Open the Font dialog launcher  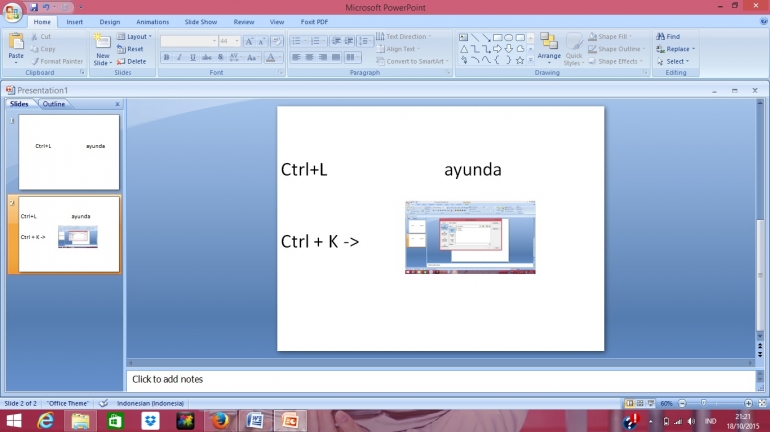click(280, 73)
